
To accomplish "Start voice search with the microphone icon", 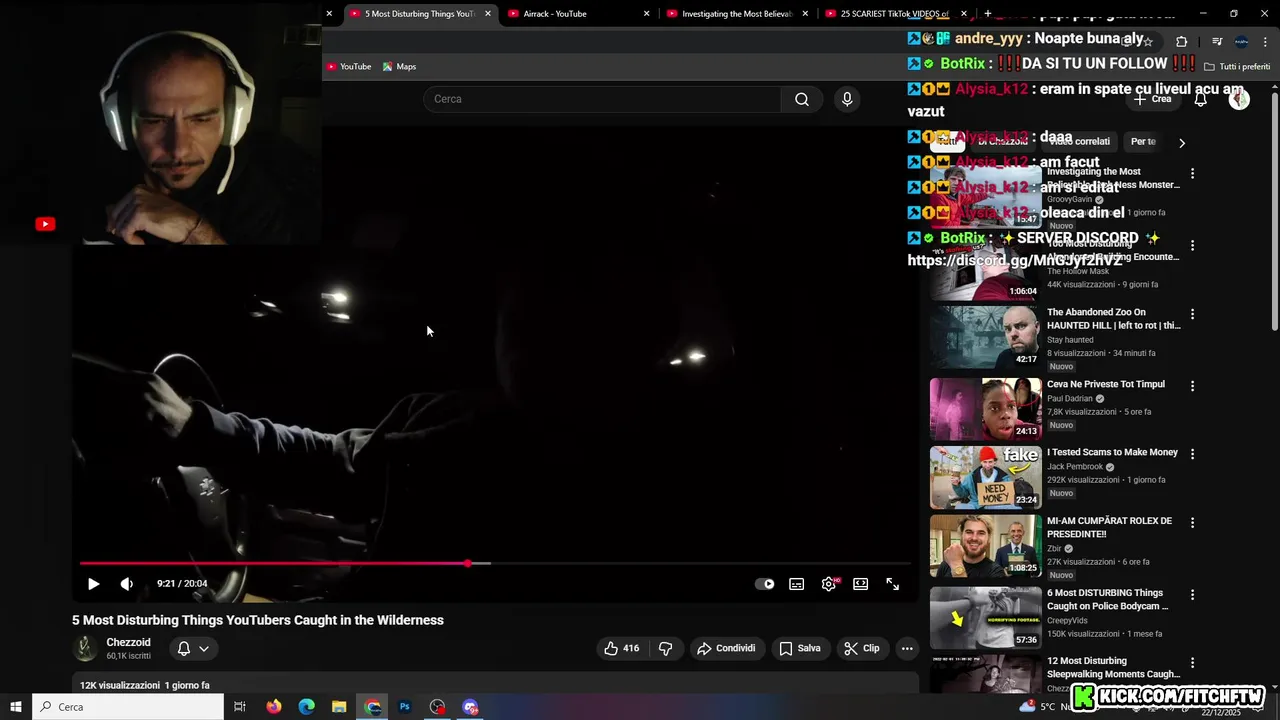I will [847, 99].
